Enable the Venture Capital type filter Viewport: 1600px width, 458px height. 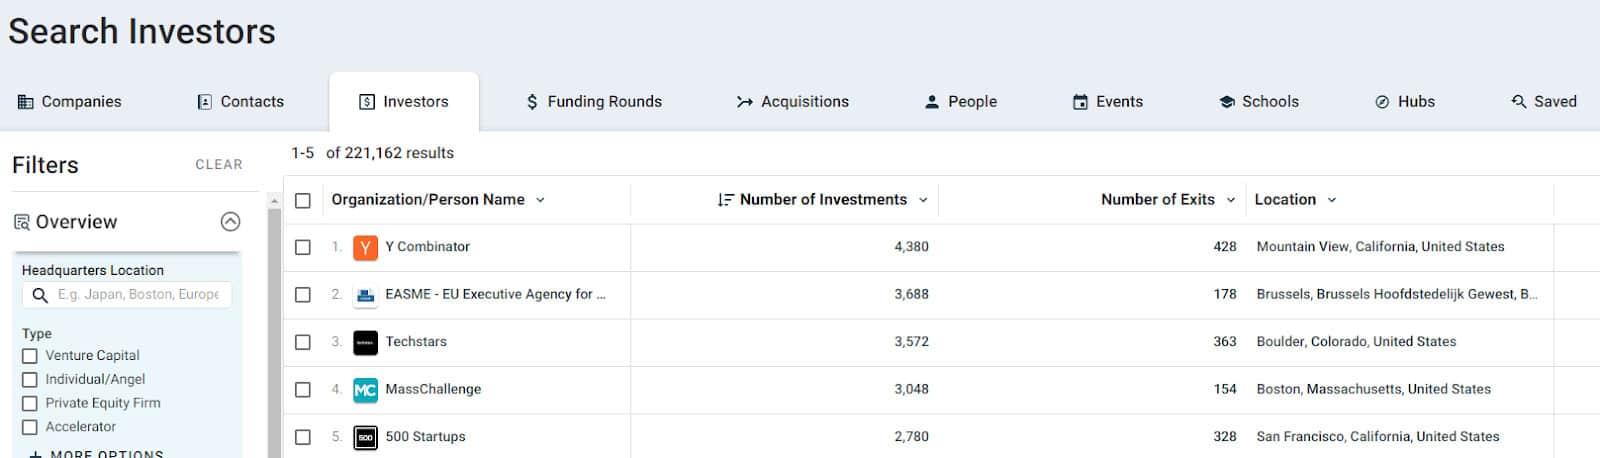pyautogui.click(x=30, y=356)
